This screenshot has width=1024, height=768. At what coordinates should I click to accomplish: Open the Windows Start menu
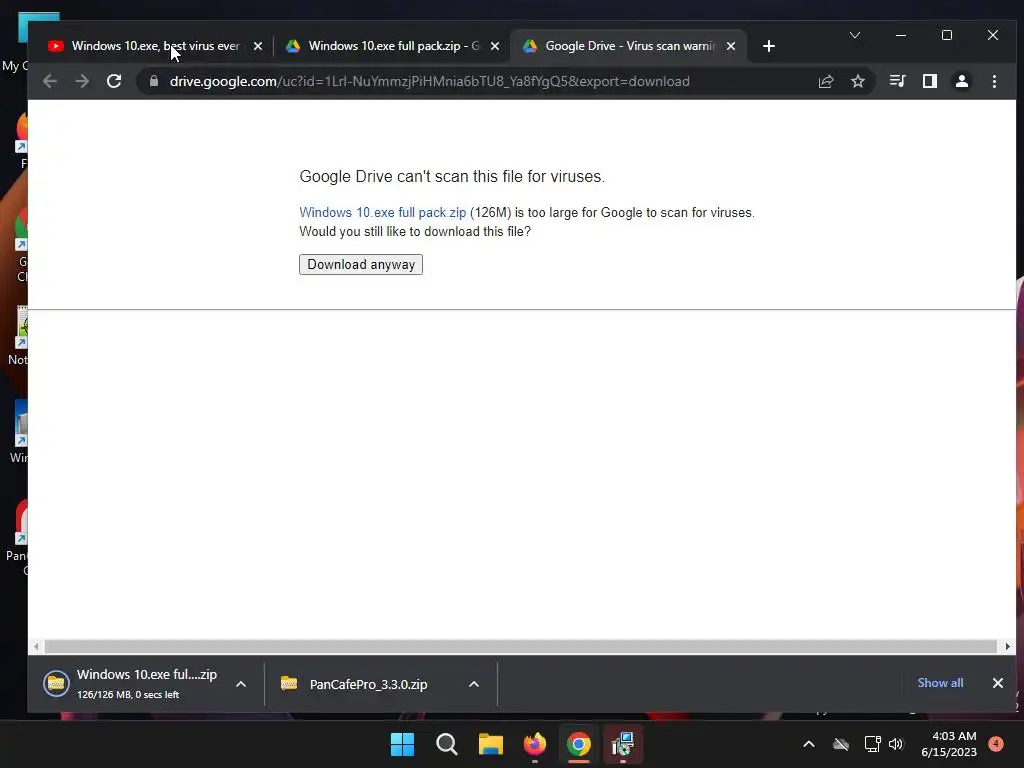402,744
